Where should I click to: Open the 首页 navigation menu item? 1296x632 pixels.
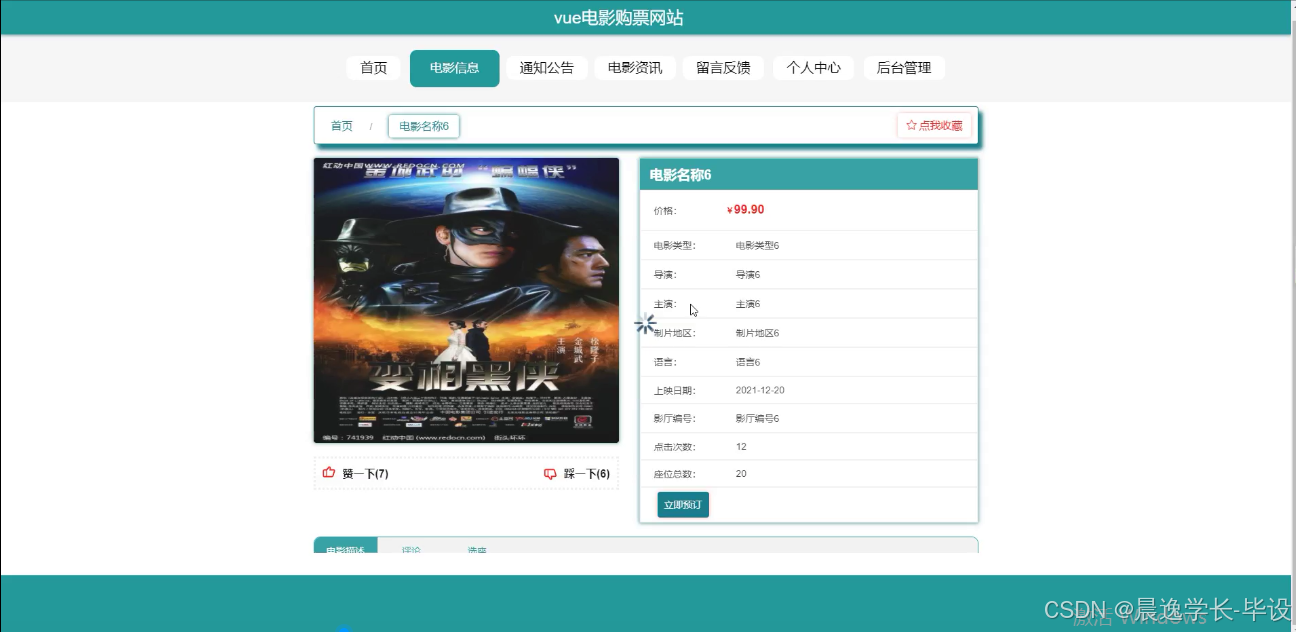pyautogui.click(x=374, y=68)
